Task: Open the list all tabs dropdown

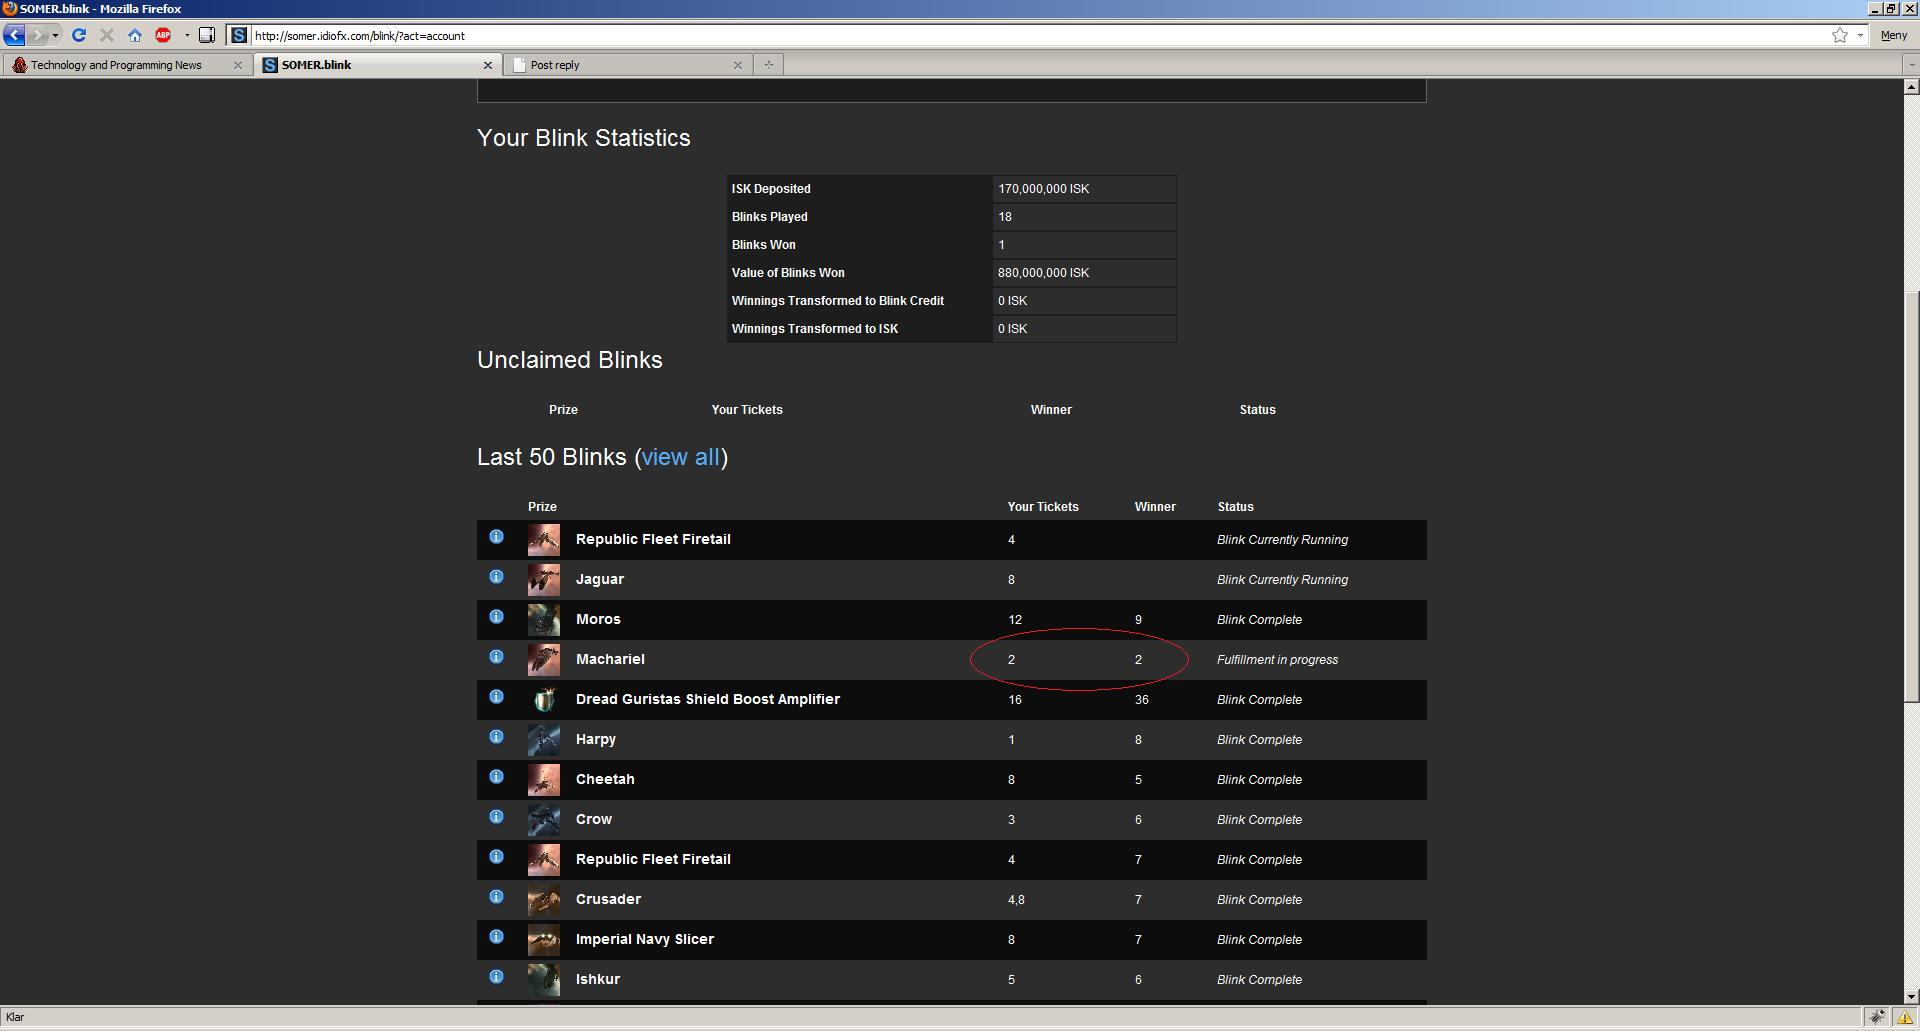Action: click(x=1911, y=65)
